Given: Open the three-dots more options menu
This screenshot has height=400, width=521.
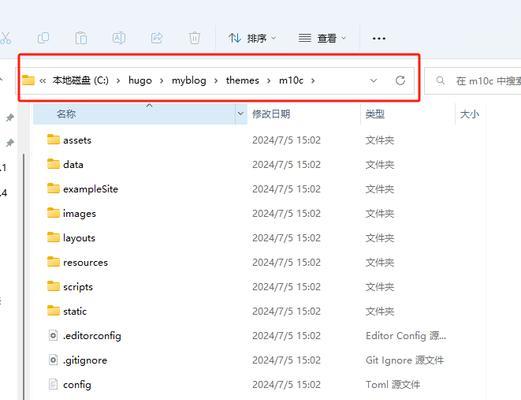Looking at the screenshot, I should pos(379,38).
